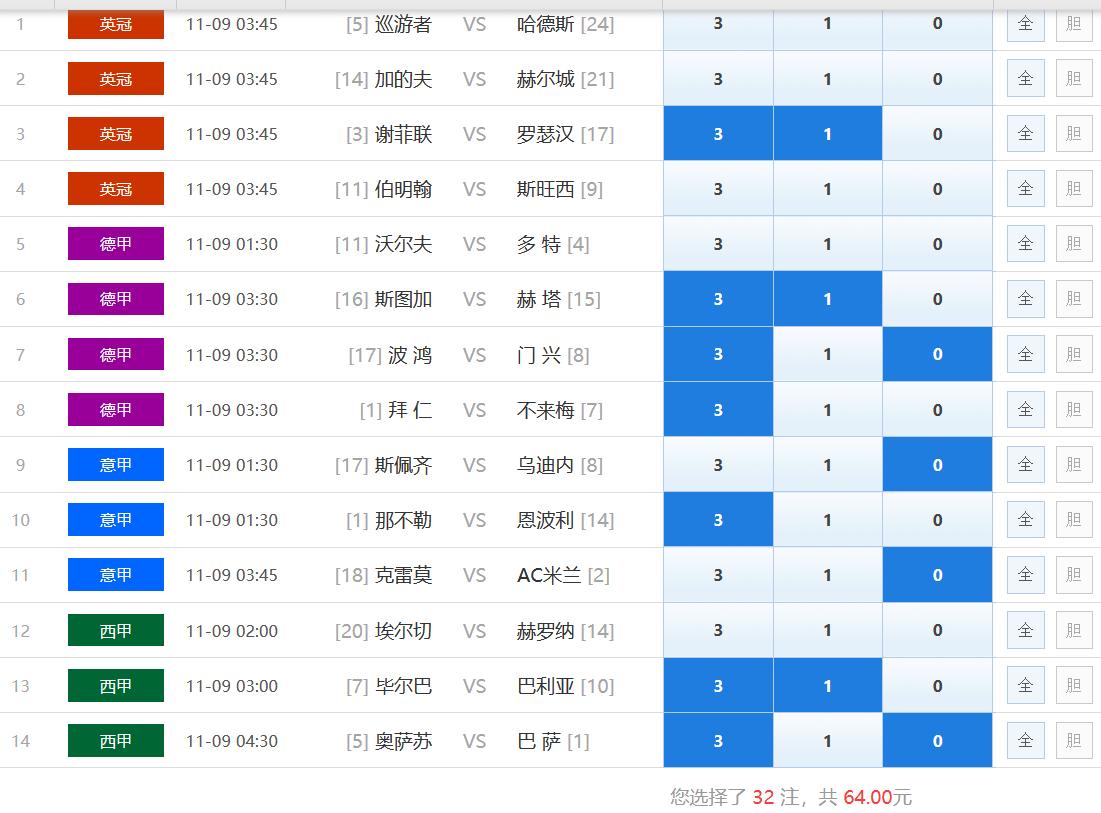
Task: Toggle away win 0 for 斯佩齐 vs 乌迪内
Action: 936,464
